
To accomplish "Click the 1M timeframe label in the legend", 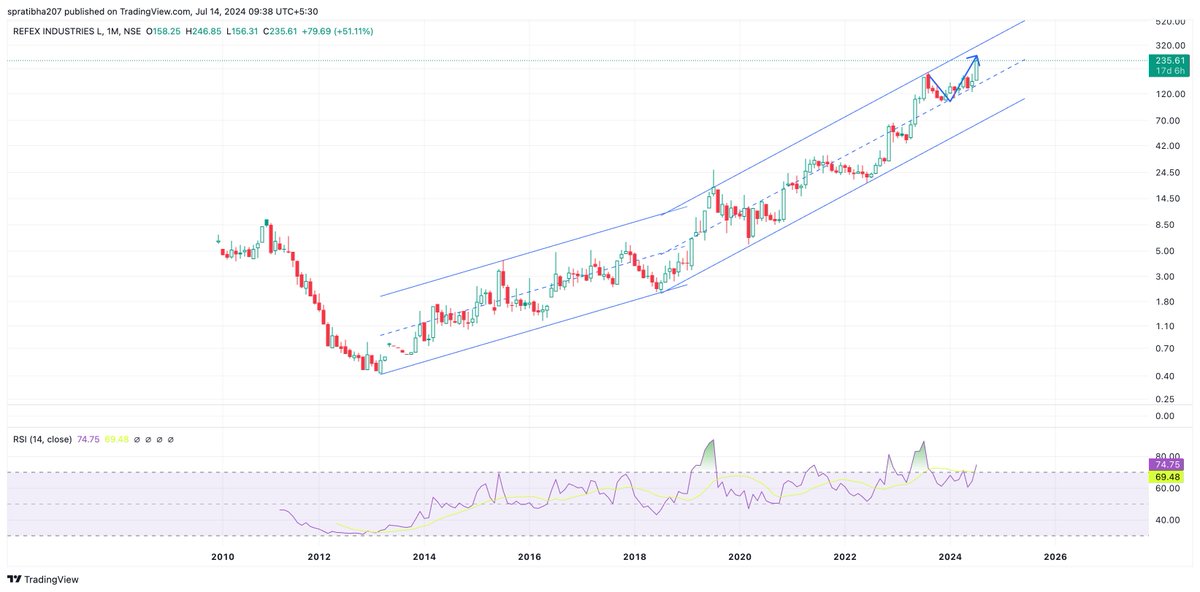I will click(112, 31).
